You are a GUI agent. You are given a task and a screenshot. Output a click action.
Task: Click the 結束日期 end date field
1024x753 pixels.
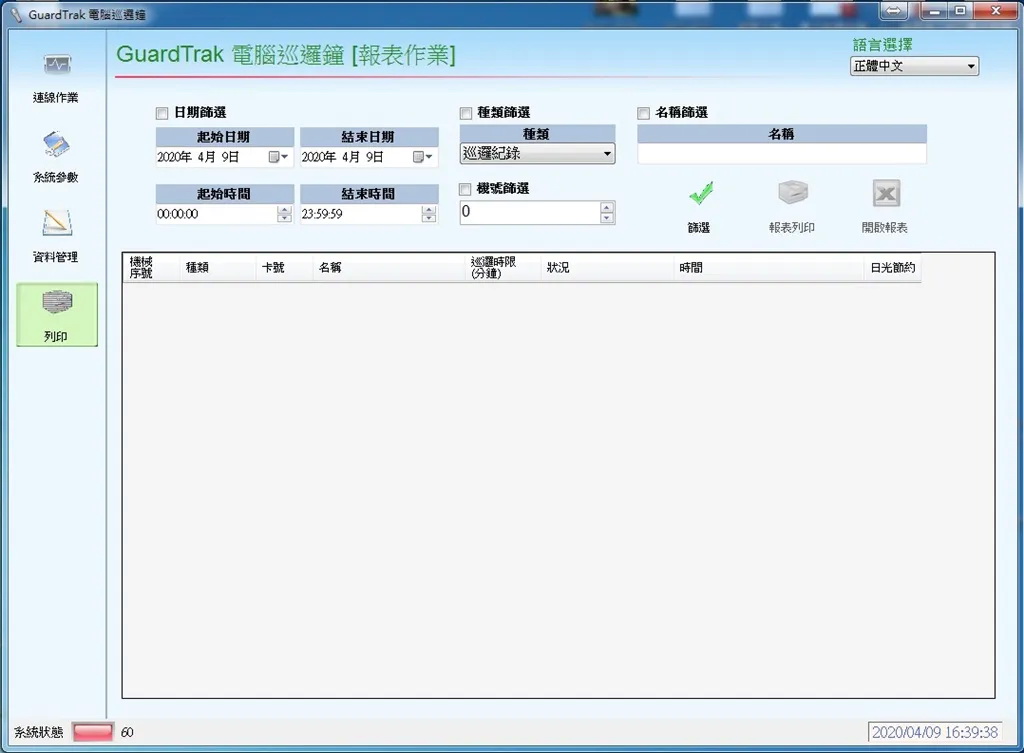(x=369, y=157)
